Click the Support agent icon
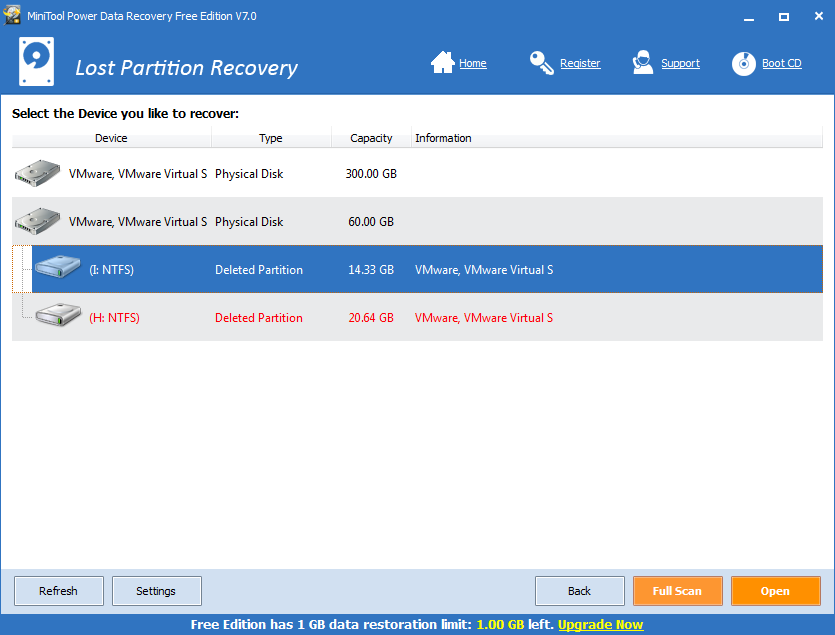This screenshot has width=835, height=635. [x=643, y=63]
